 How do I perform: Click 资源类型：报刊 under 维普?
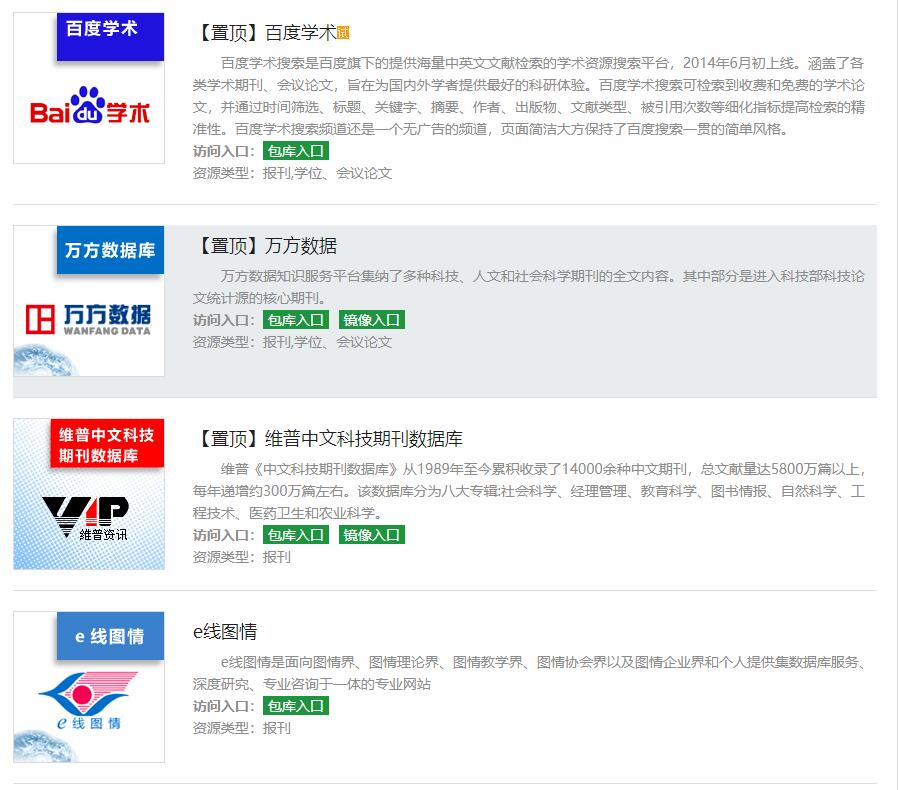[242, 557]
